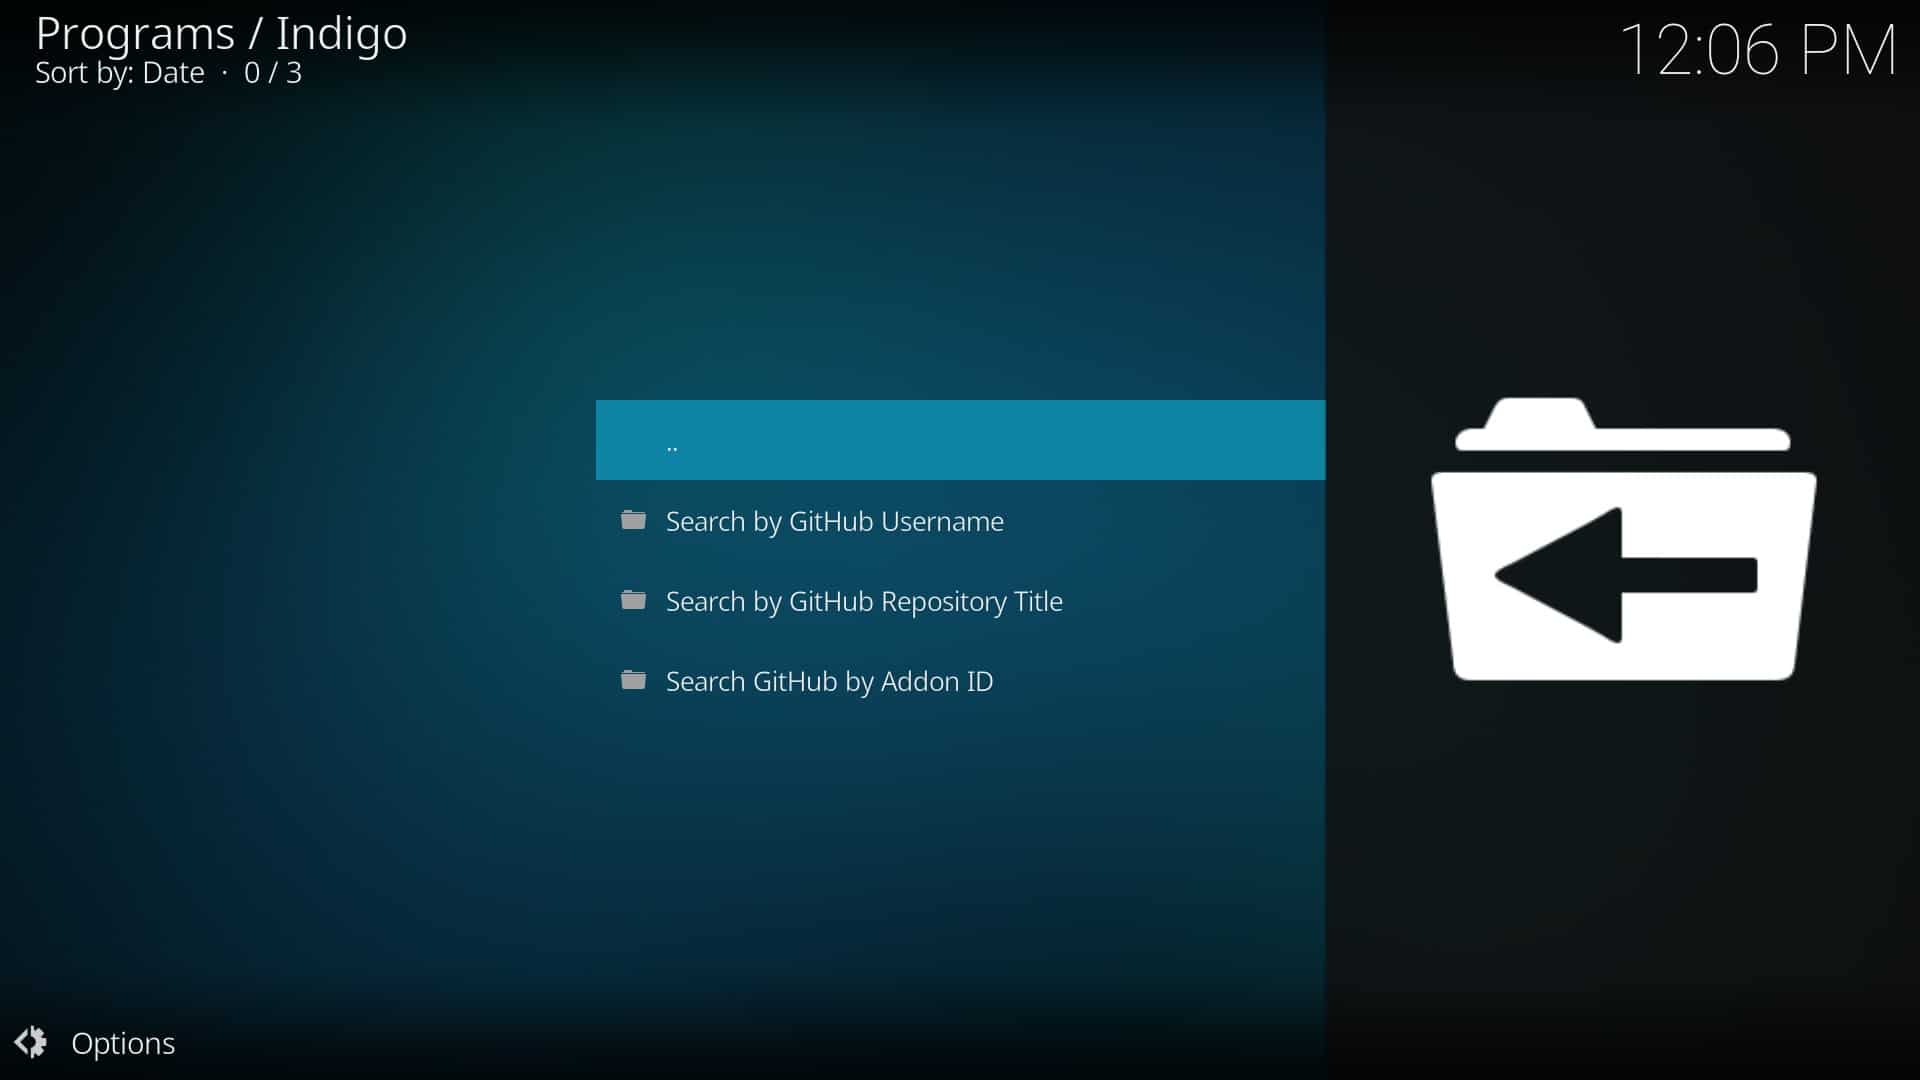Open Search by GitHub Username
This screenshot has height=1080, width=1920.
coord(834,521)
